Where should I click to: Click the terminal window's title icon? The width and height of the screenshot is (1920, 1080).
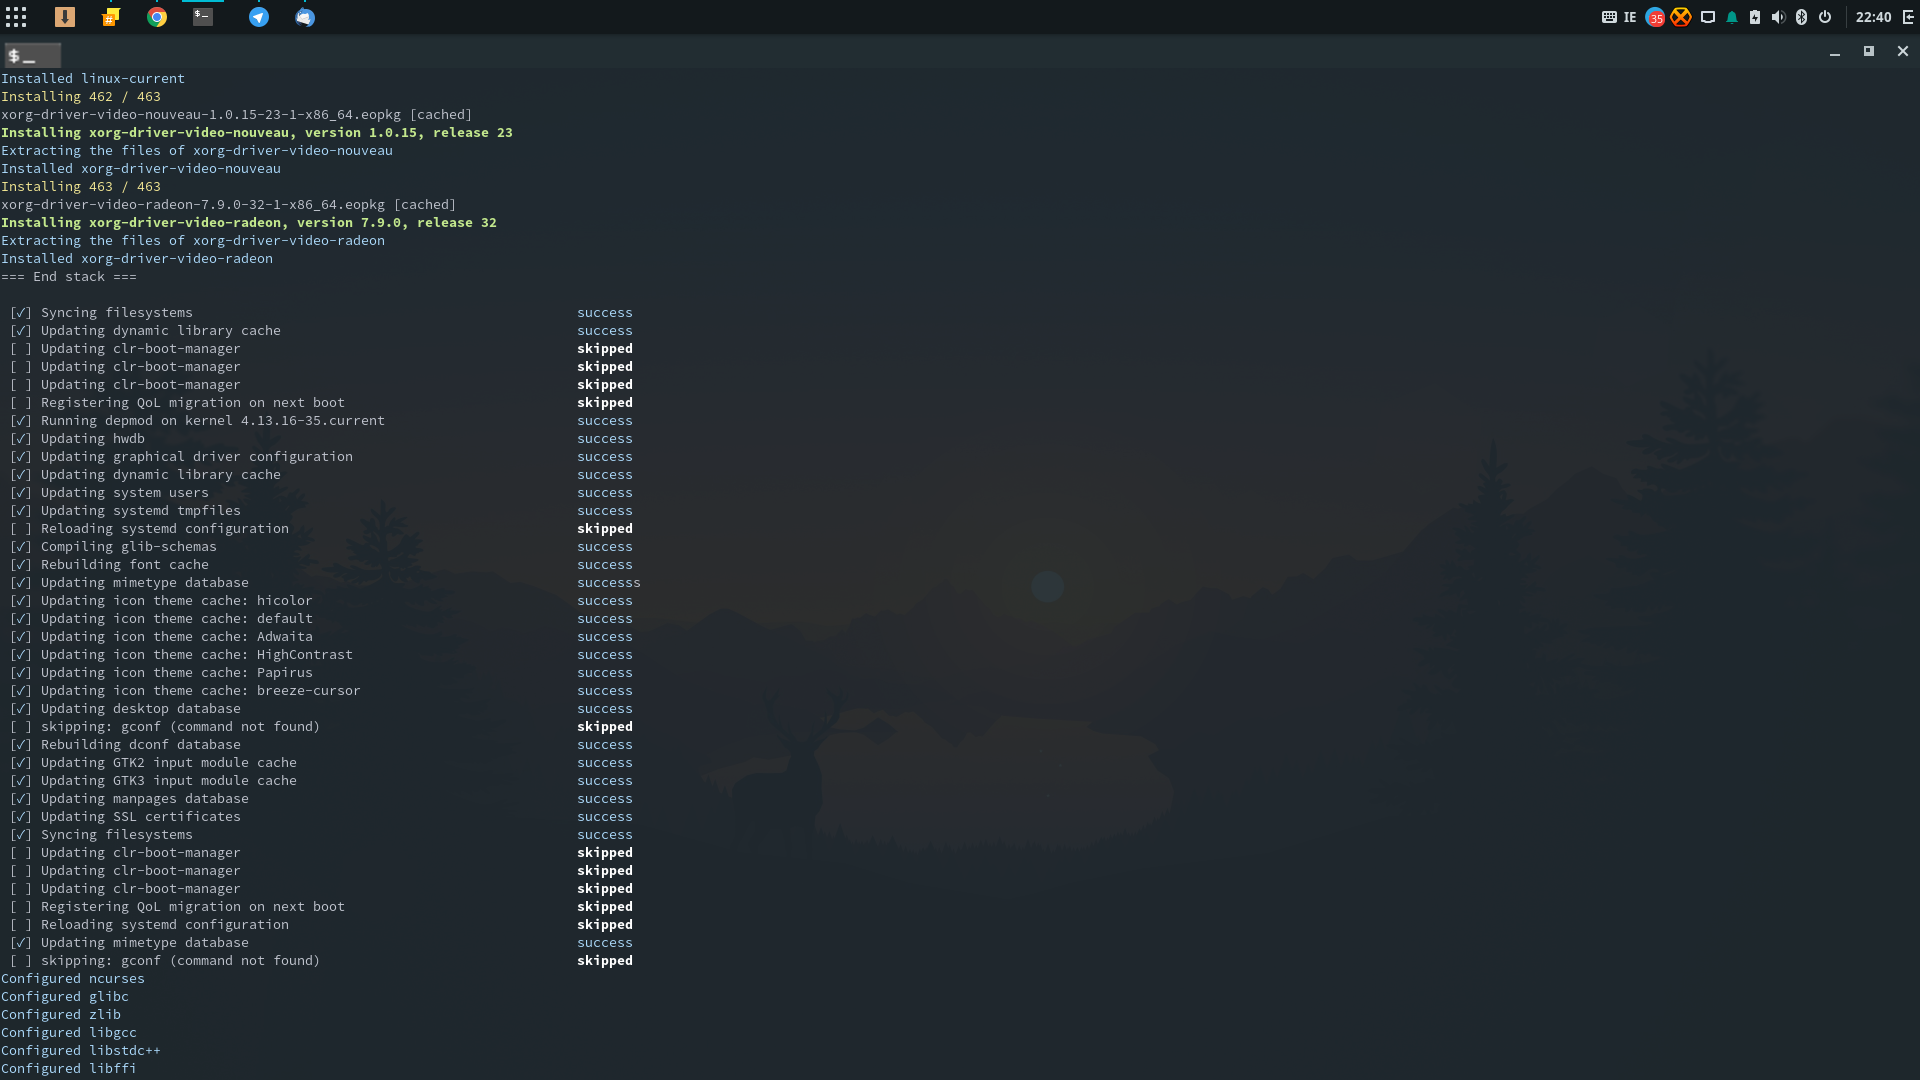pyautogui.click(x=32, y=55)
